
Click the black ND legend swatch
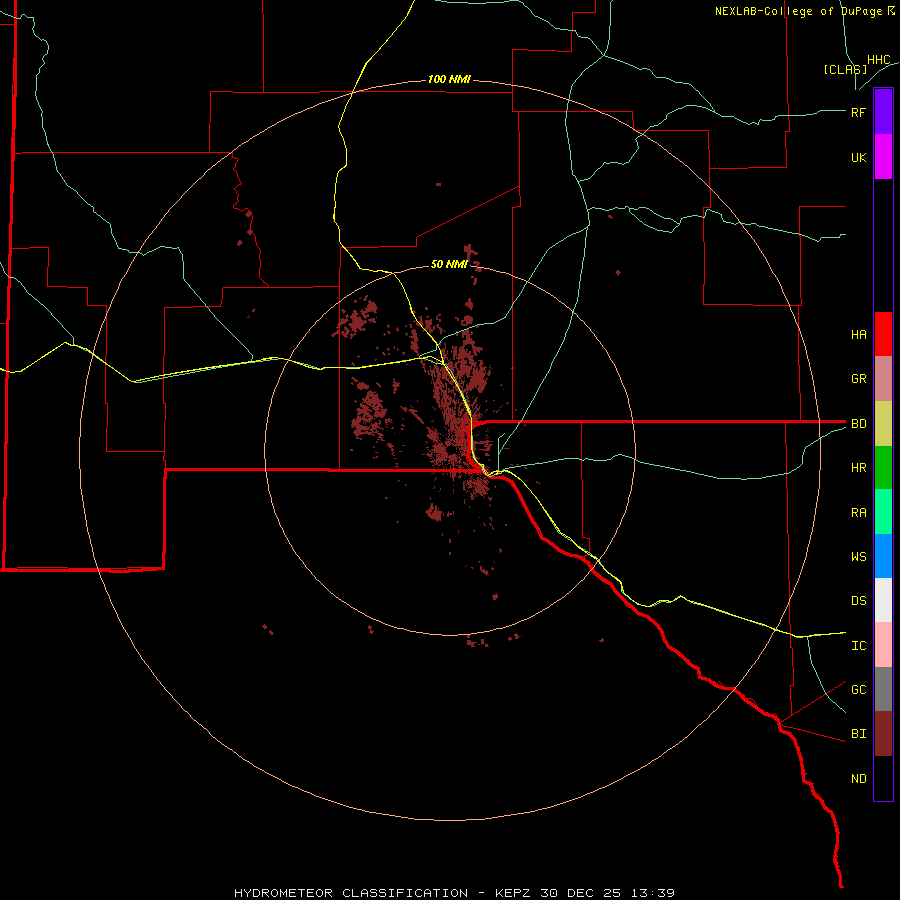[x=883, y=778]
